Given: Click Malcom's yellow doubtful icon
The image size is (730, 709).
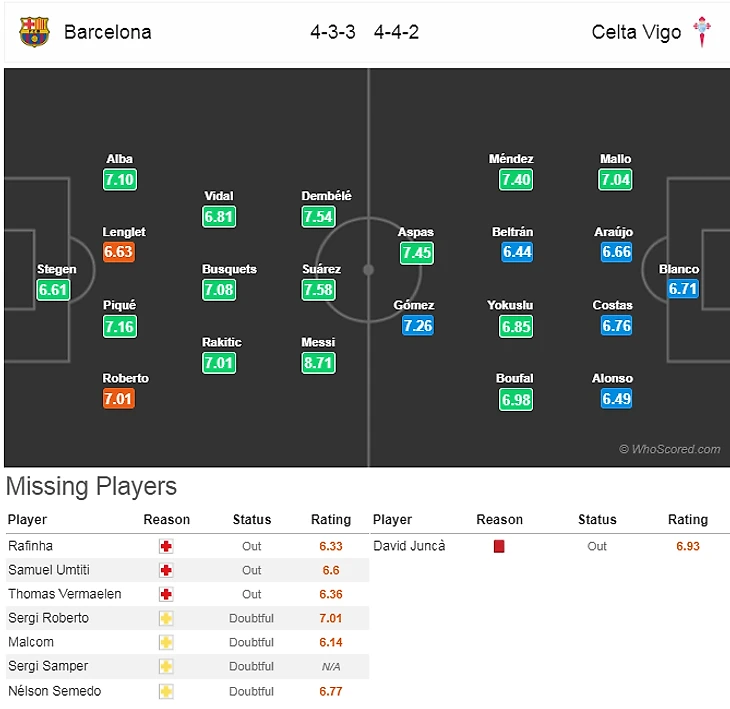Looking at the screenshot, I should [x=166, y=643].
